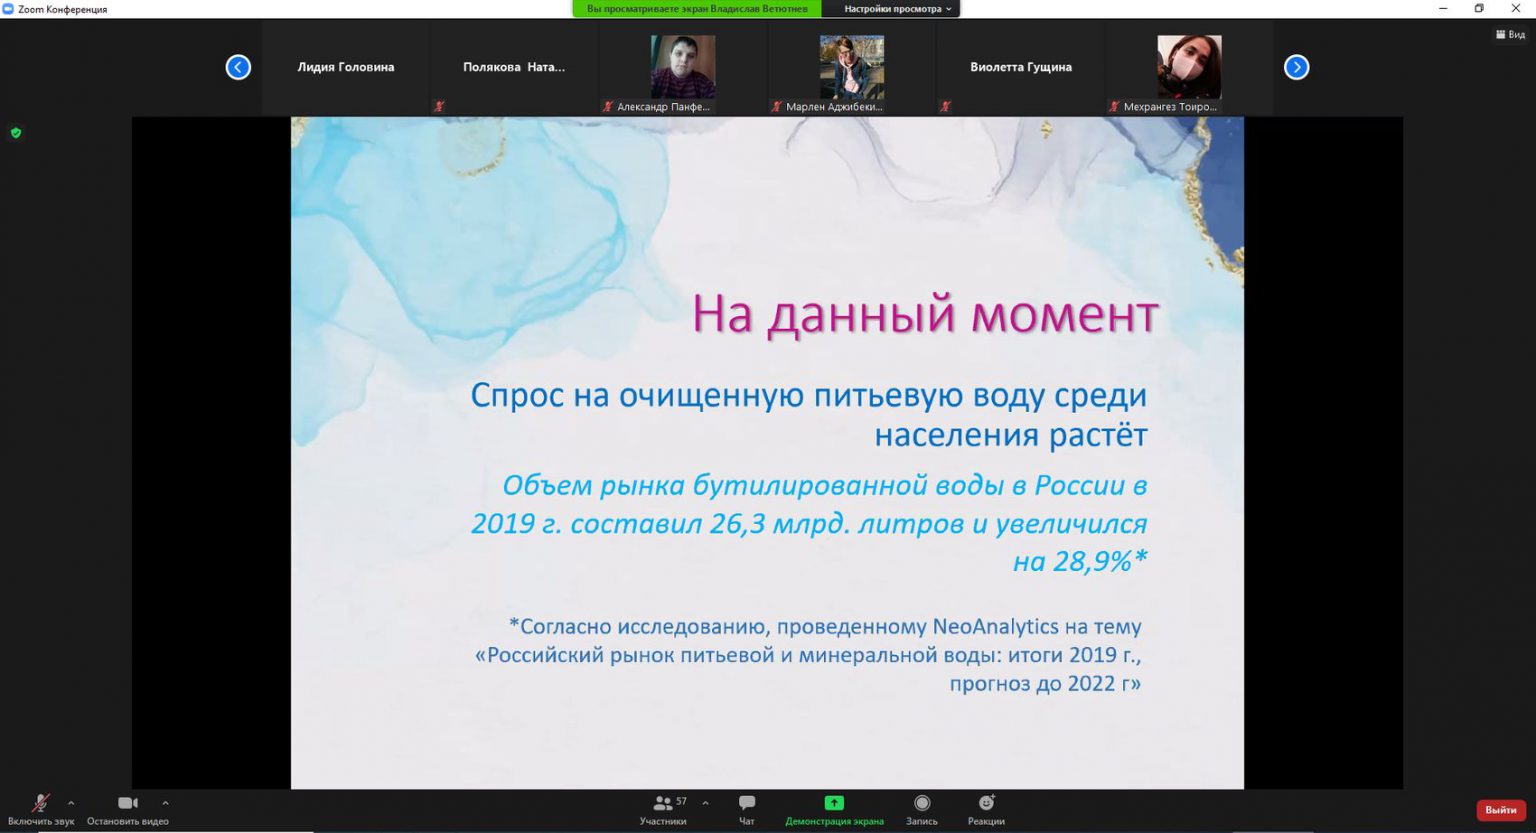Open the Участники participants panel
This screenshot has width=1536, height=833.
(x=663, y=809)
